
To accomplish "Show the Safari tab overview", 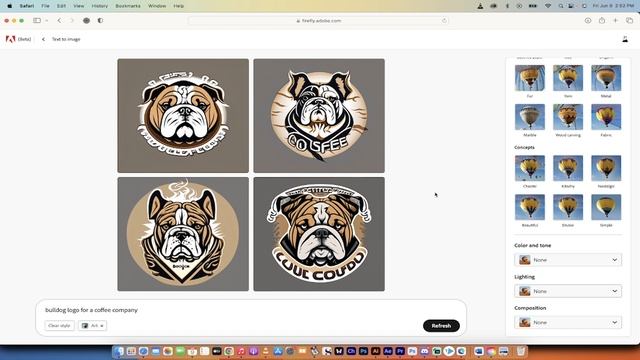I will tap(629, 20).
